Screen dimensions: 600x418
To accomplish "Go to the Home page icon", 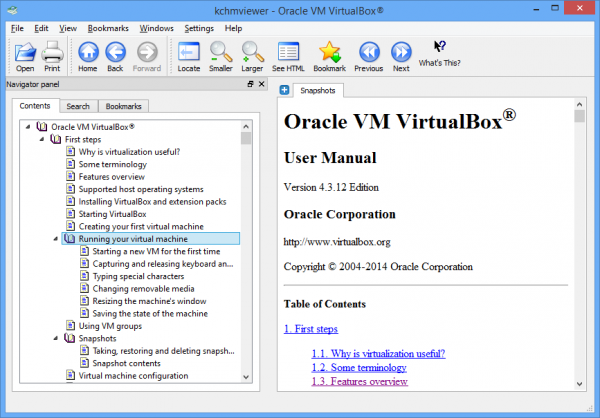I will pos(88,57).
